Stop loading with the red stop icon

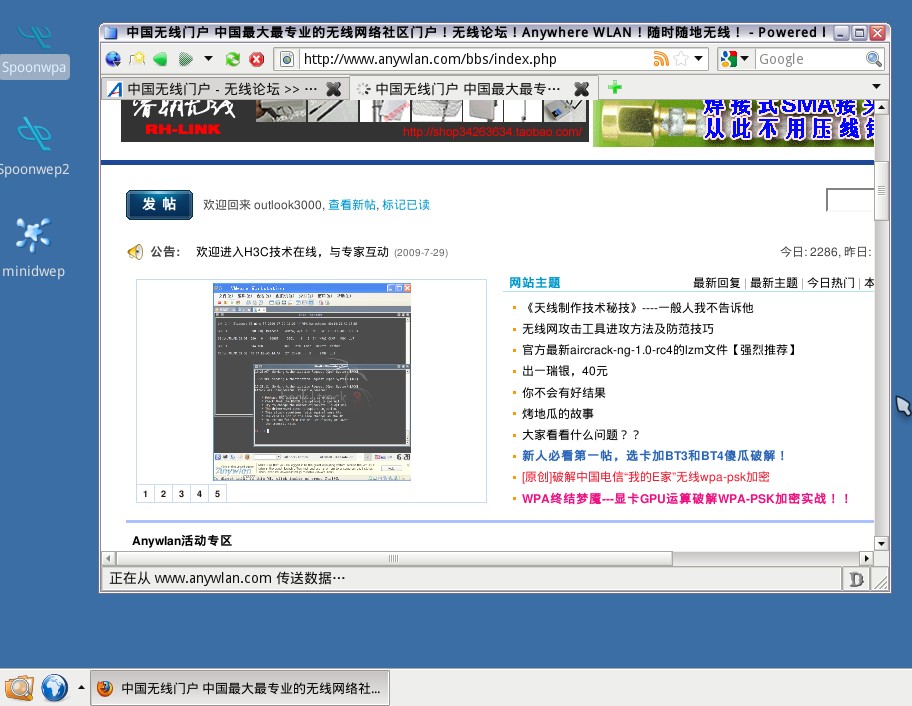[256, 59]
